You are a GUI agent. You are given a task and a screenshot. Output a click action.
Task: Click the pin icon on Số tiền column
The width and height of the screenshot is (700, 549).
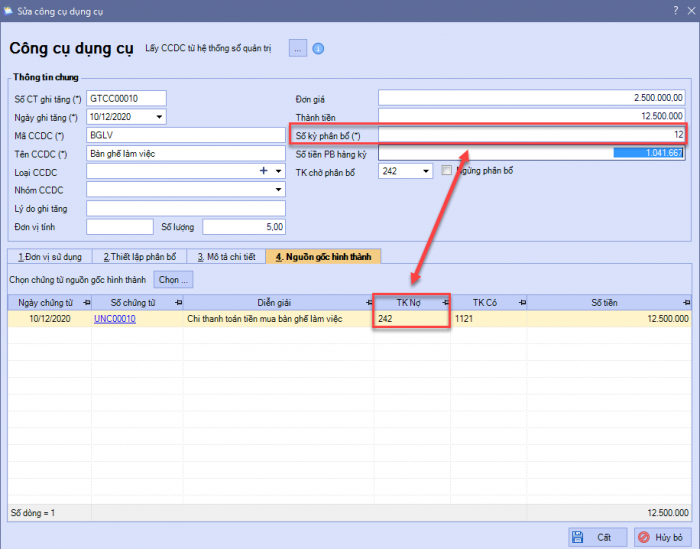tap(690, 302)
